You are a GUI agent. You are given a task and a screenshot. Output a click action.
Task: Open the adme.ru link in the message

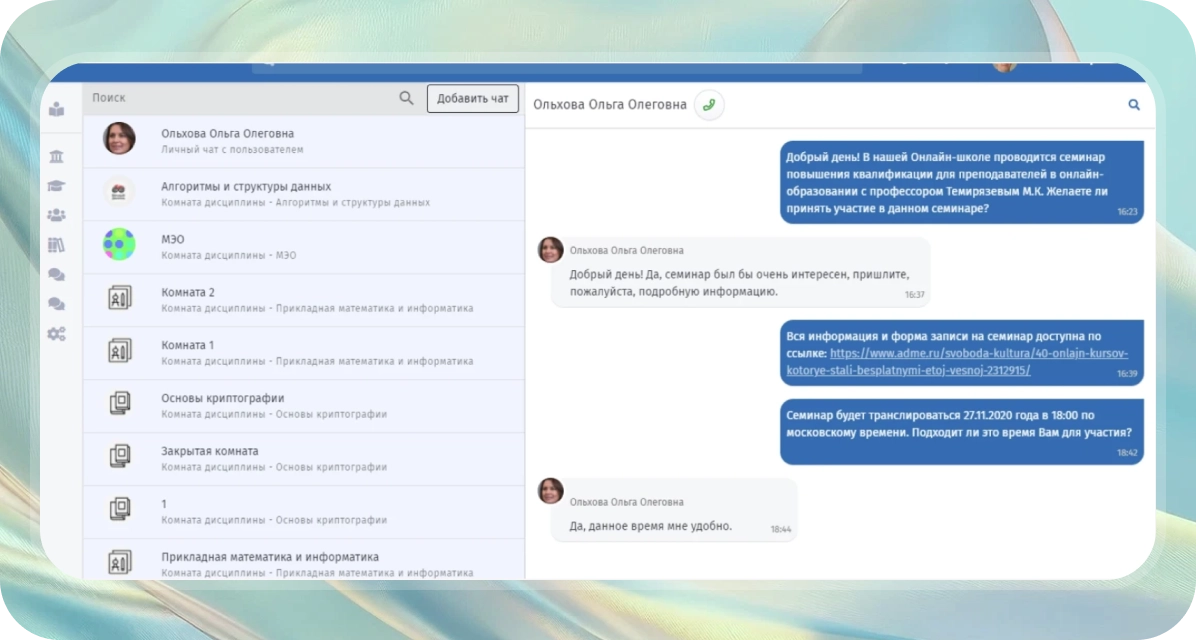pyautogui.click(x=957, y=362)
